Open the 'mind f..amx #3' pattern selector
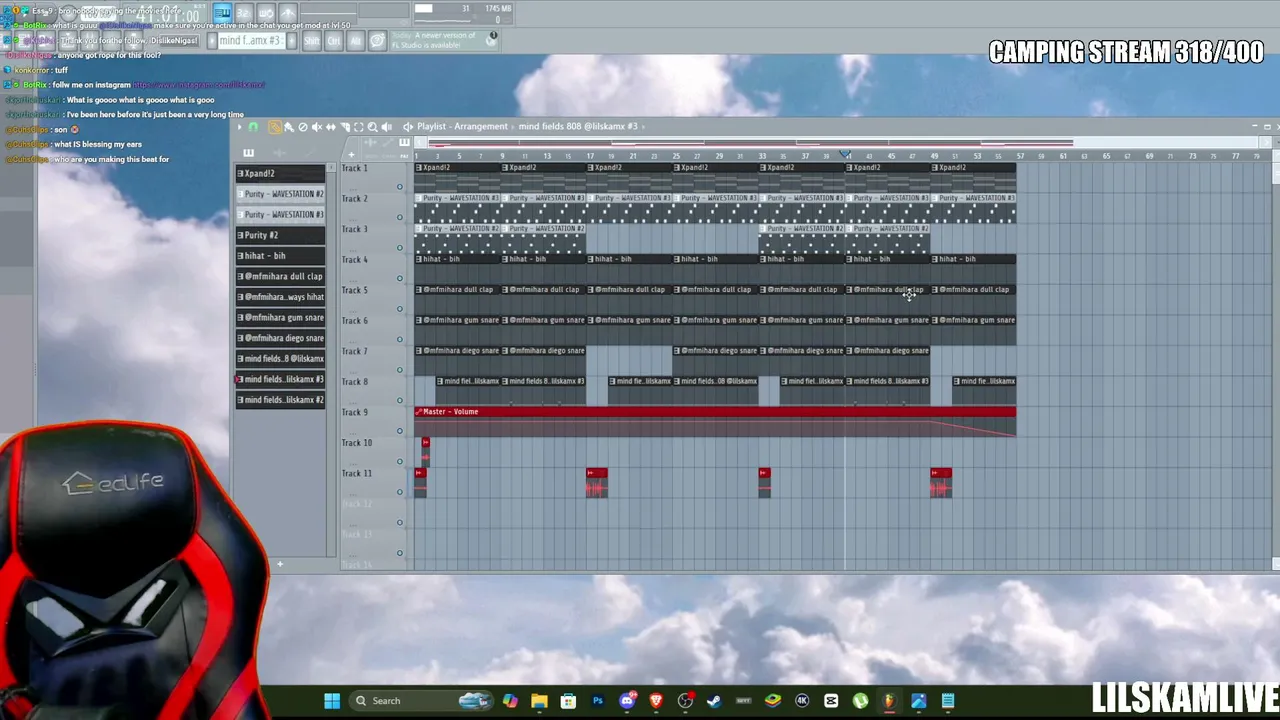The height and width of the screenshot is (720, 1280). click(x=250, y=41)
